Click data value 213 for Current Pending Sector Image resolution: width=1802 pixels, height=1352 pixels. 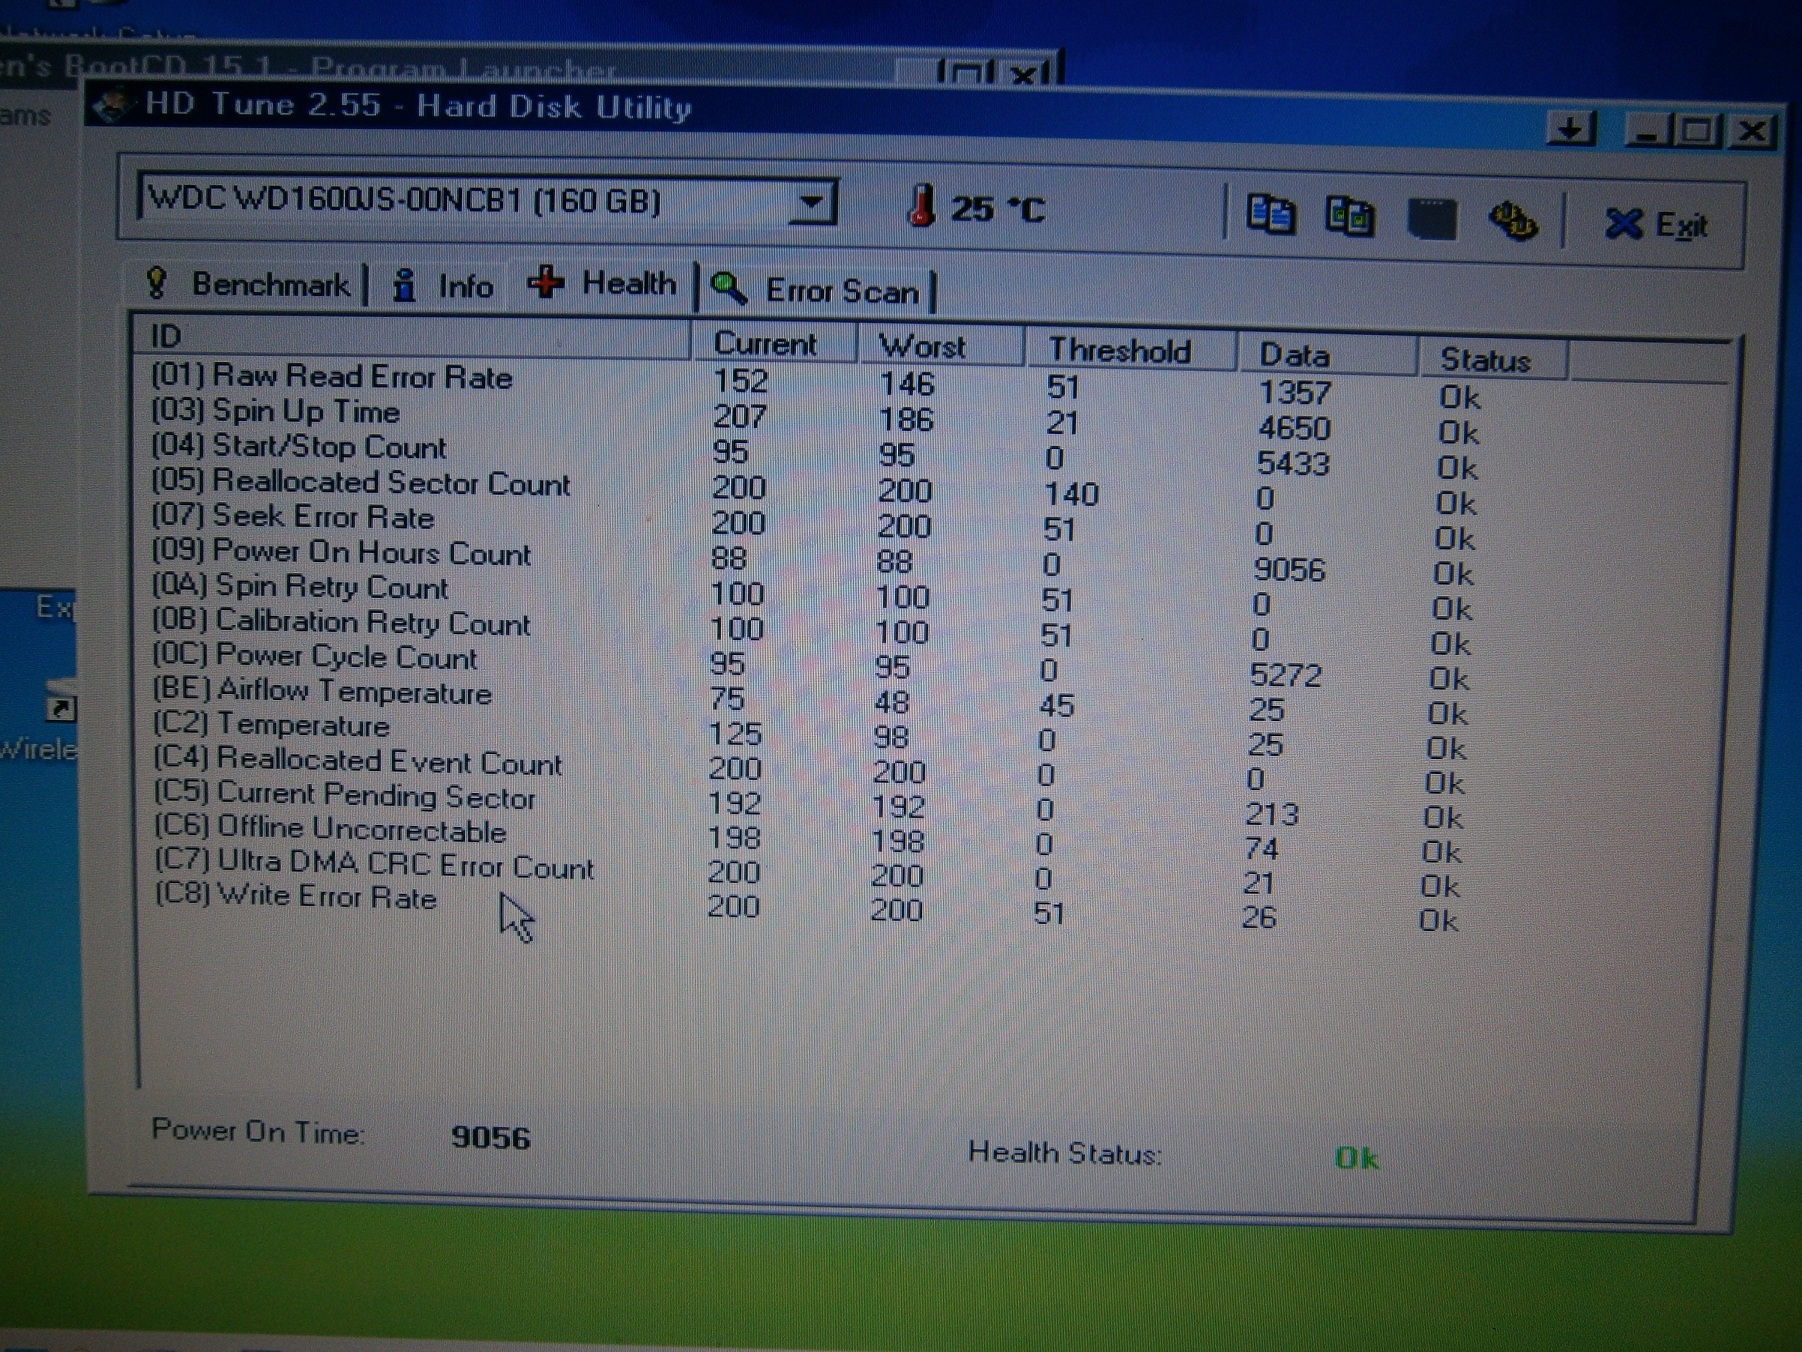click(x=1271, y=815)
